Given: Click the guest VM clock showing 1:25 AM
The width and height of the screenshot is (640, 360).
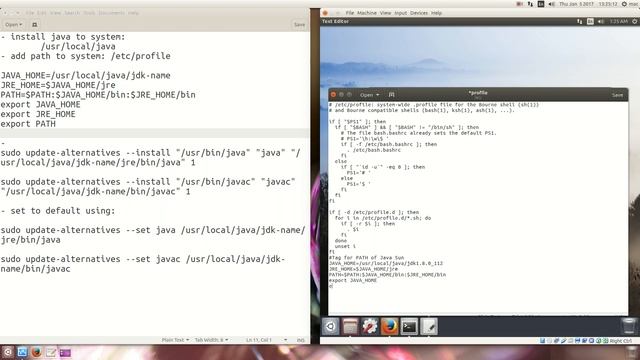Looking at the screenshot, I should click(618, 21).
